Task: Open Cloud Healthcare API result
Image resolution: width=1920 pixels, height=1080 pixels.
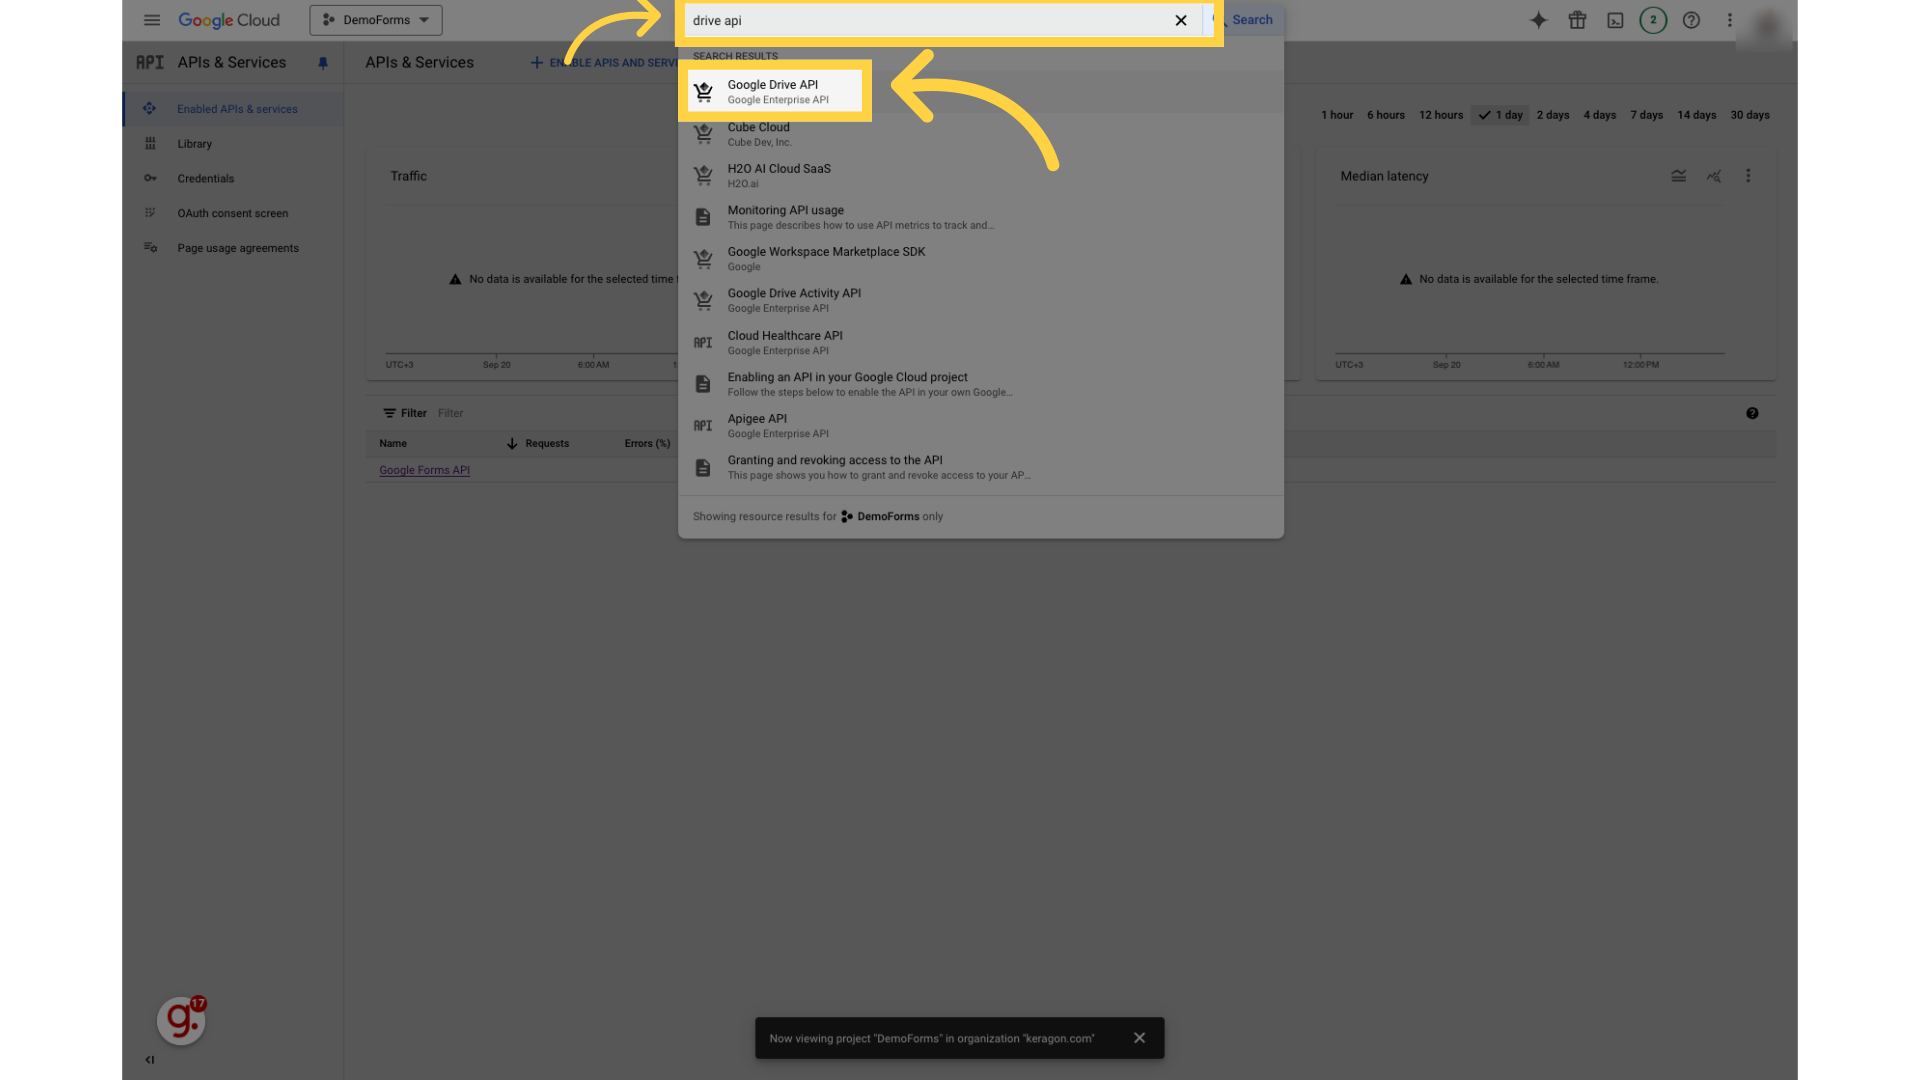Action: [x=980, y=343]
